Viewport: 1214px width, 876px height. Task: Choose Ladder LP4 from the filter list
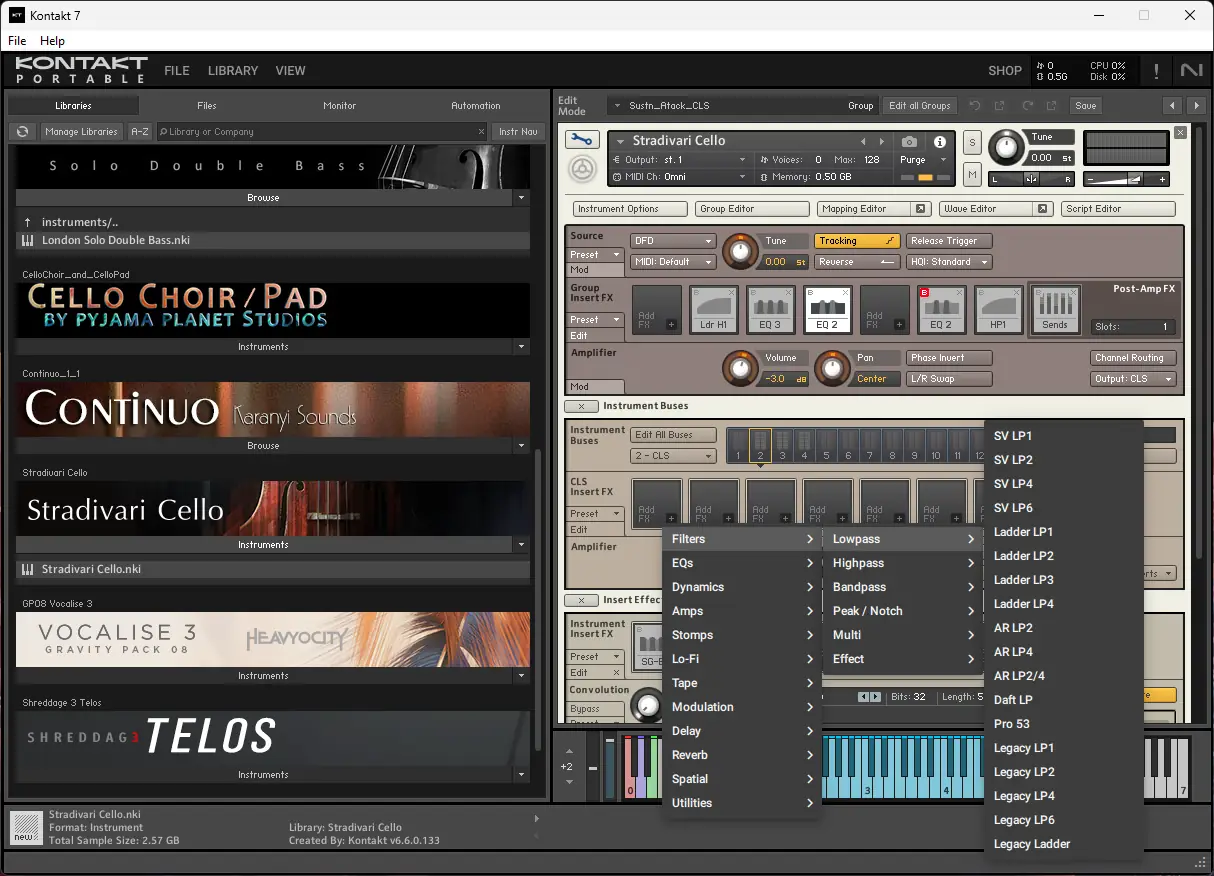(x=1024, y=604)
